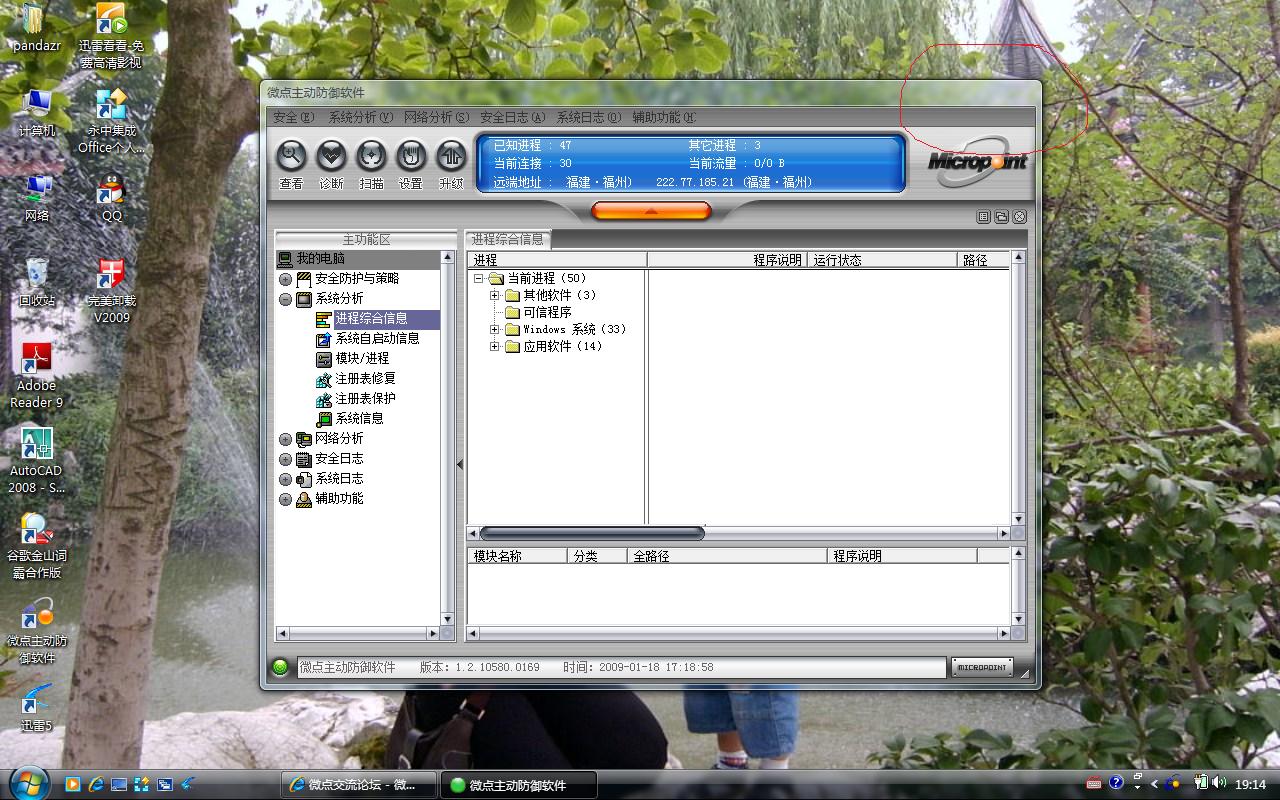Open the 回收站 desktop icon

coord(37,282)
